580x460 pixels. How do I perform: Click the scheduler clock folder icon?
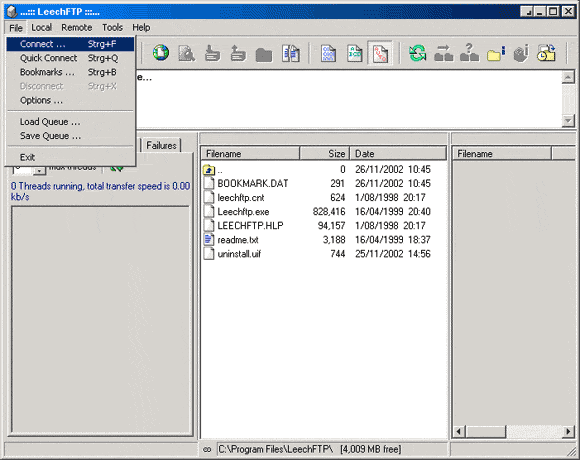tap(546, 53)
